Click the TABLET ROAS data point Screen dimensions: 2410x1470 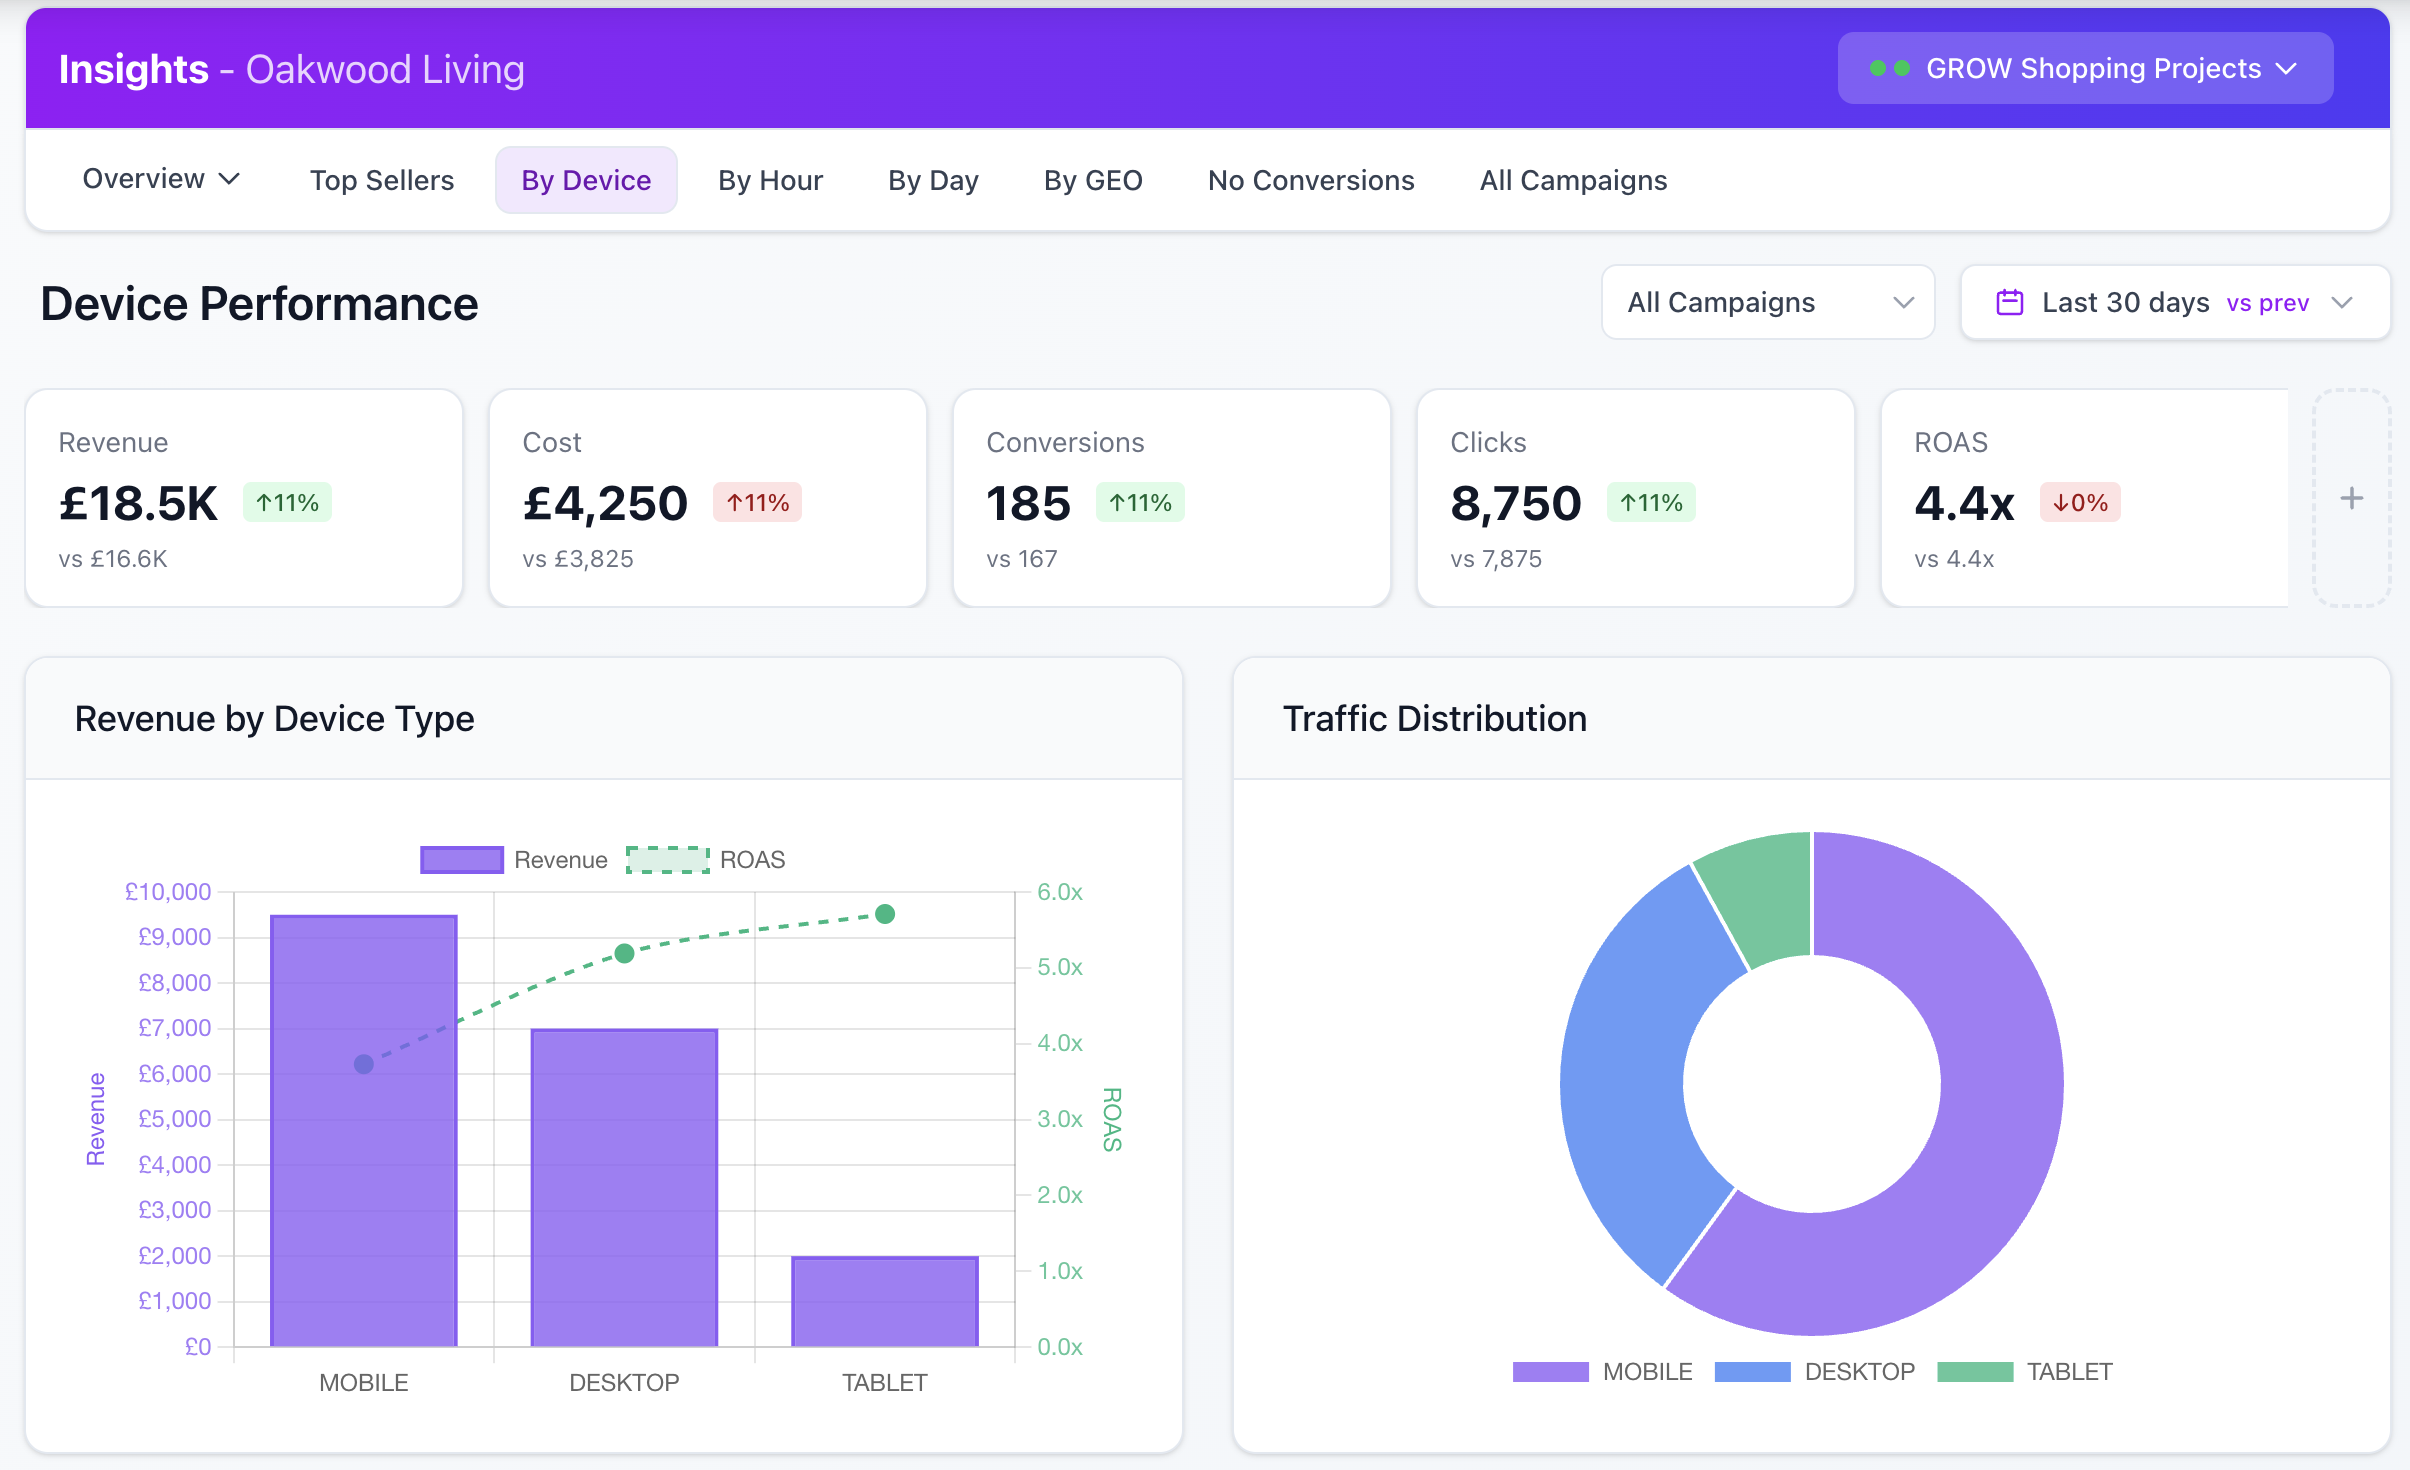[x=884, y=914]
